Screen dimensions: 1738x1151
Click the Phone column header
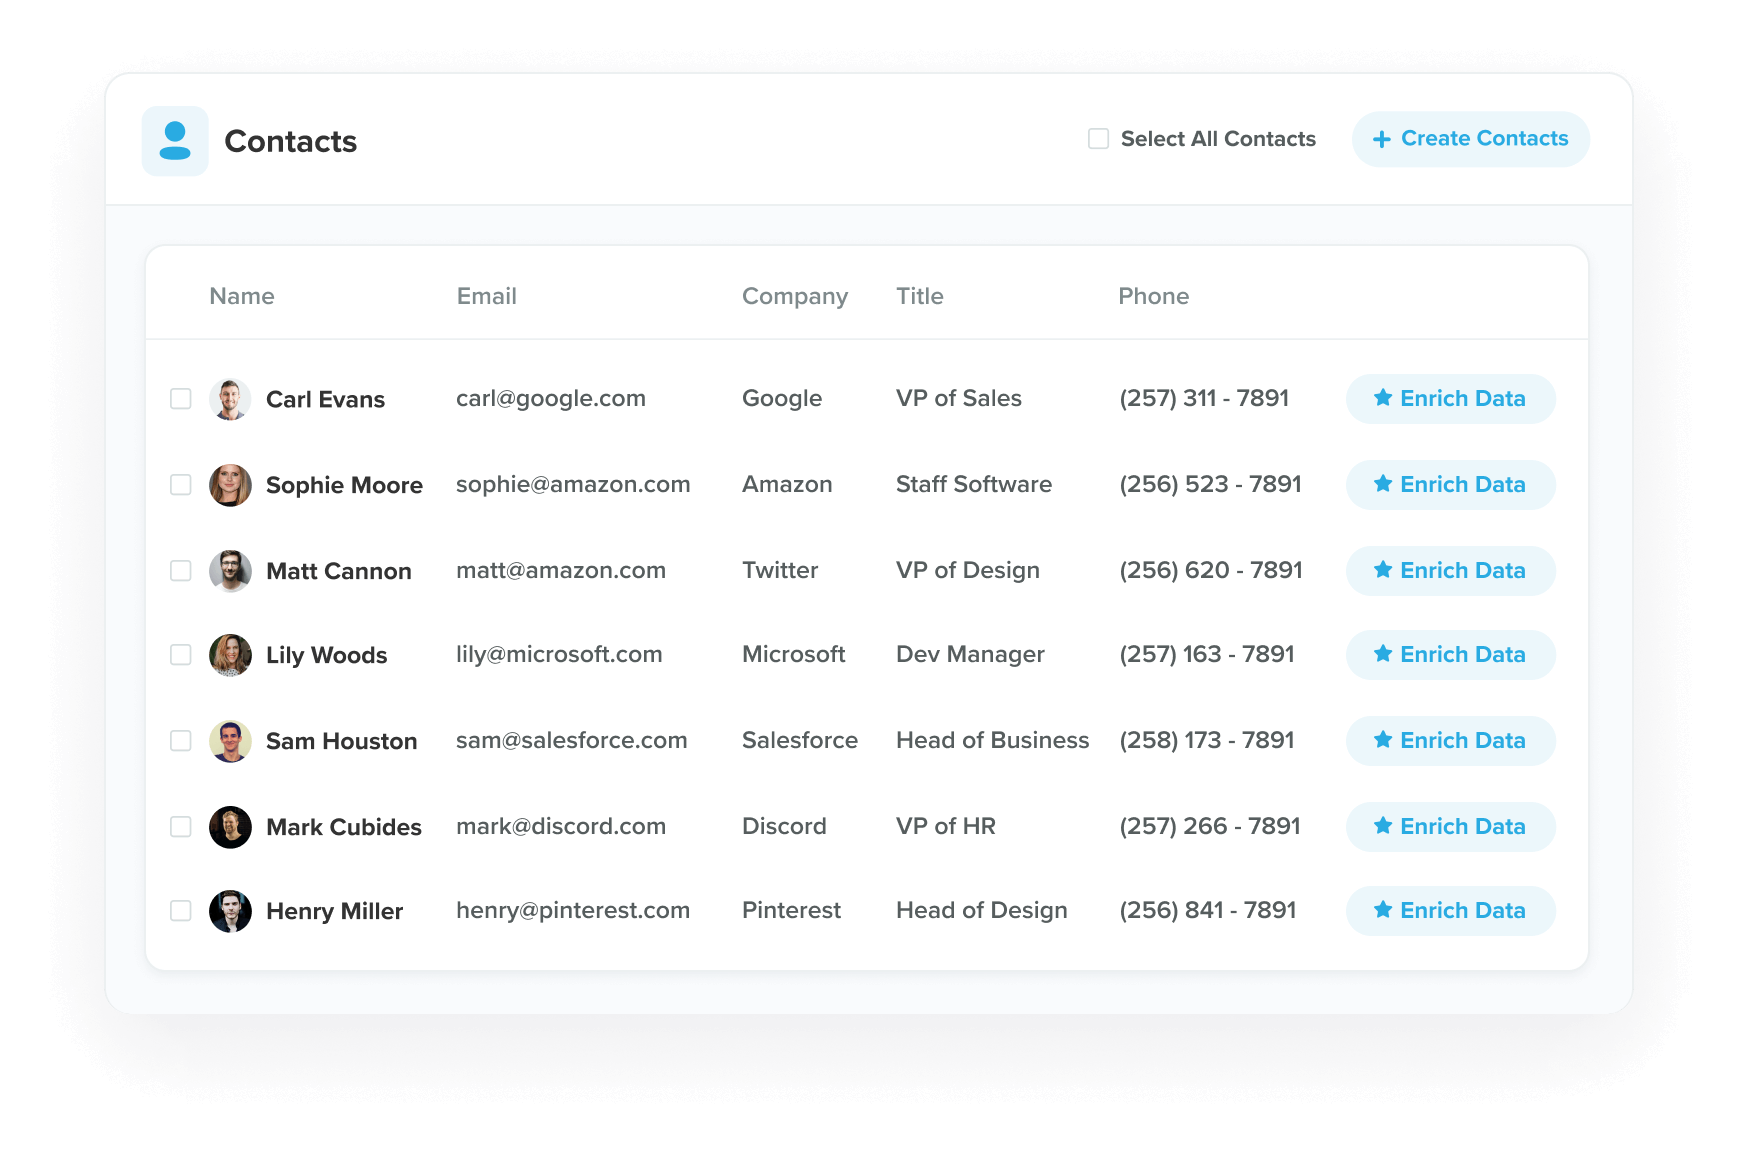1154,296
